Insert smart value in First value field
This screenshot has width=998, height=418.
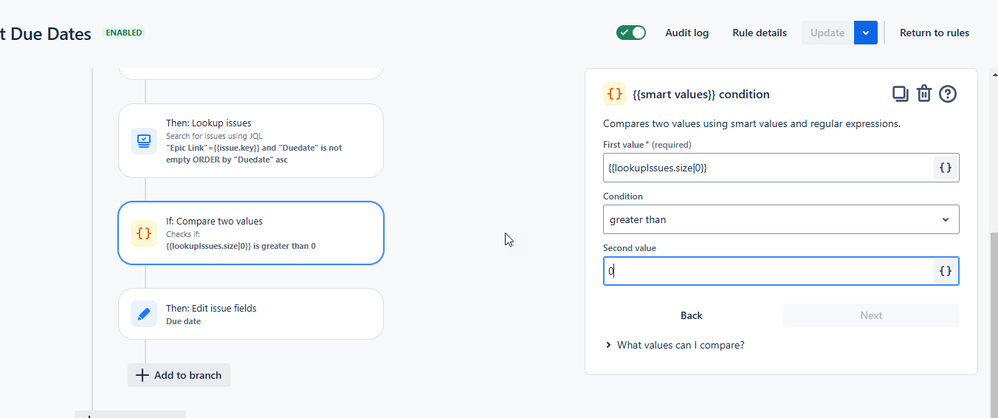pyautogui.click(x=946, y=168)
